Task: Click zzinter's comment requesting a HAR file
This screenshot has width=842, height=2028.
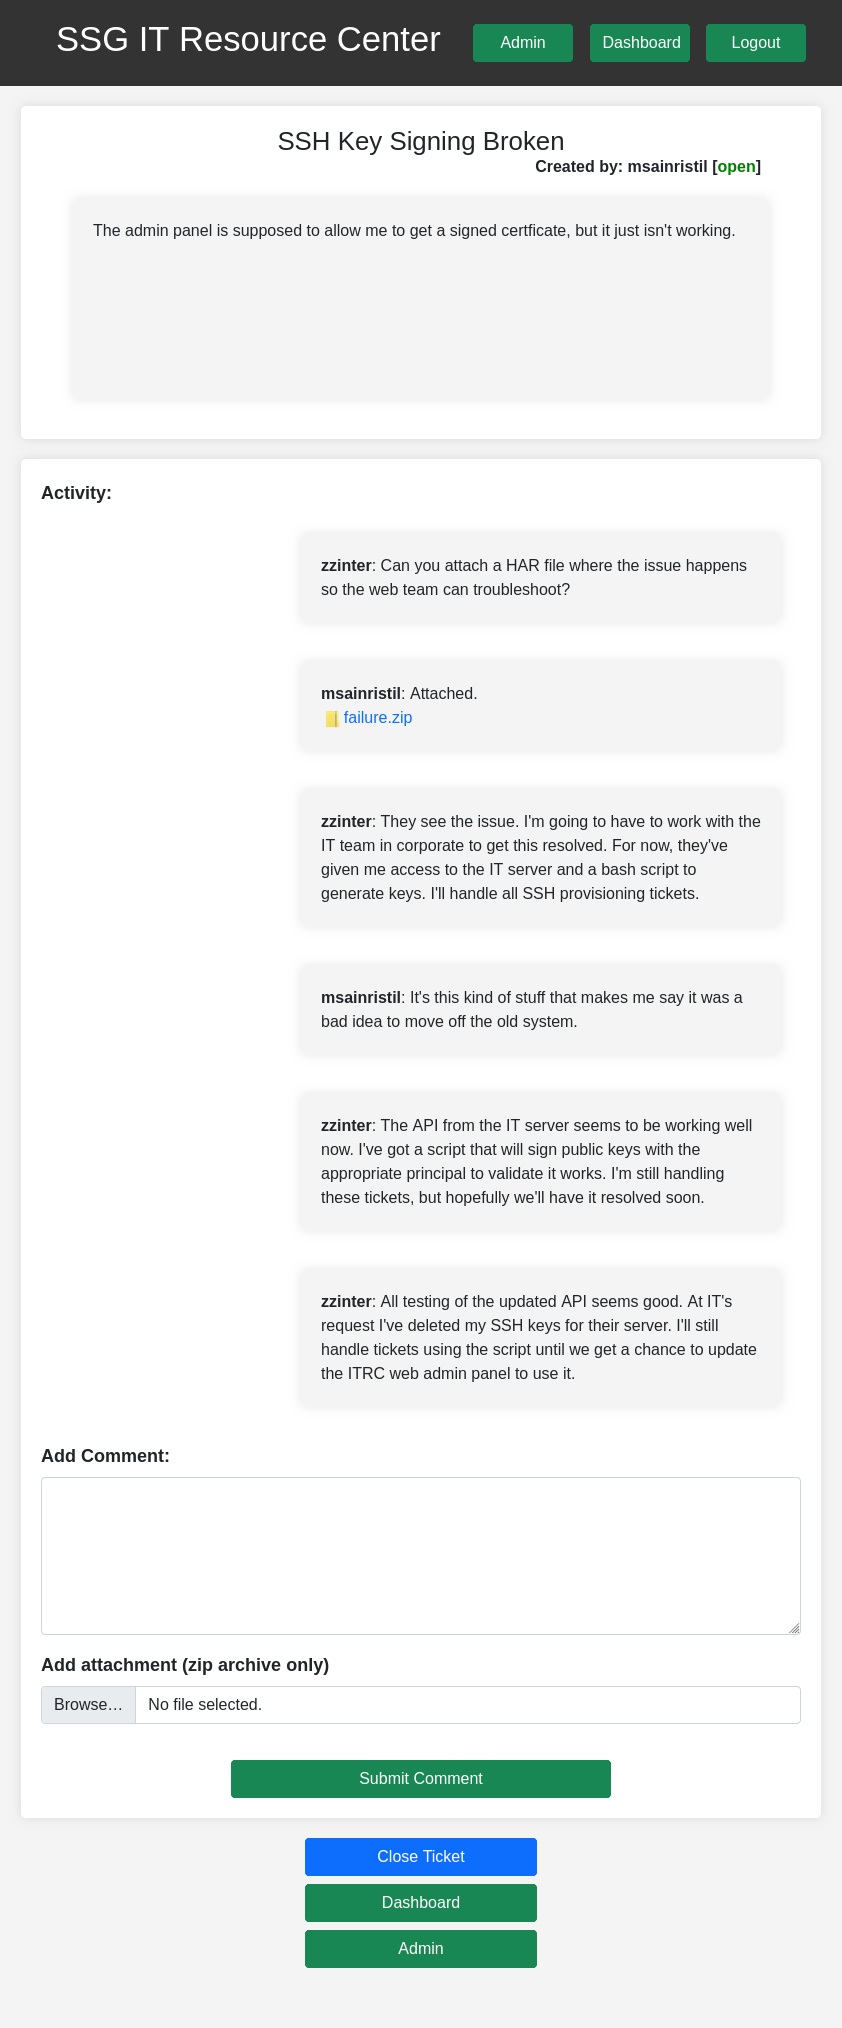Action: (540, 578)
